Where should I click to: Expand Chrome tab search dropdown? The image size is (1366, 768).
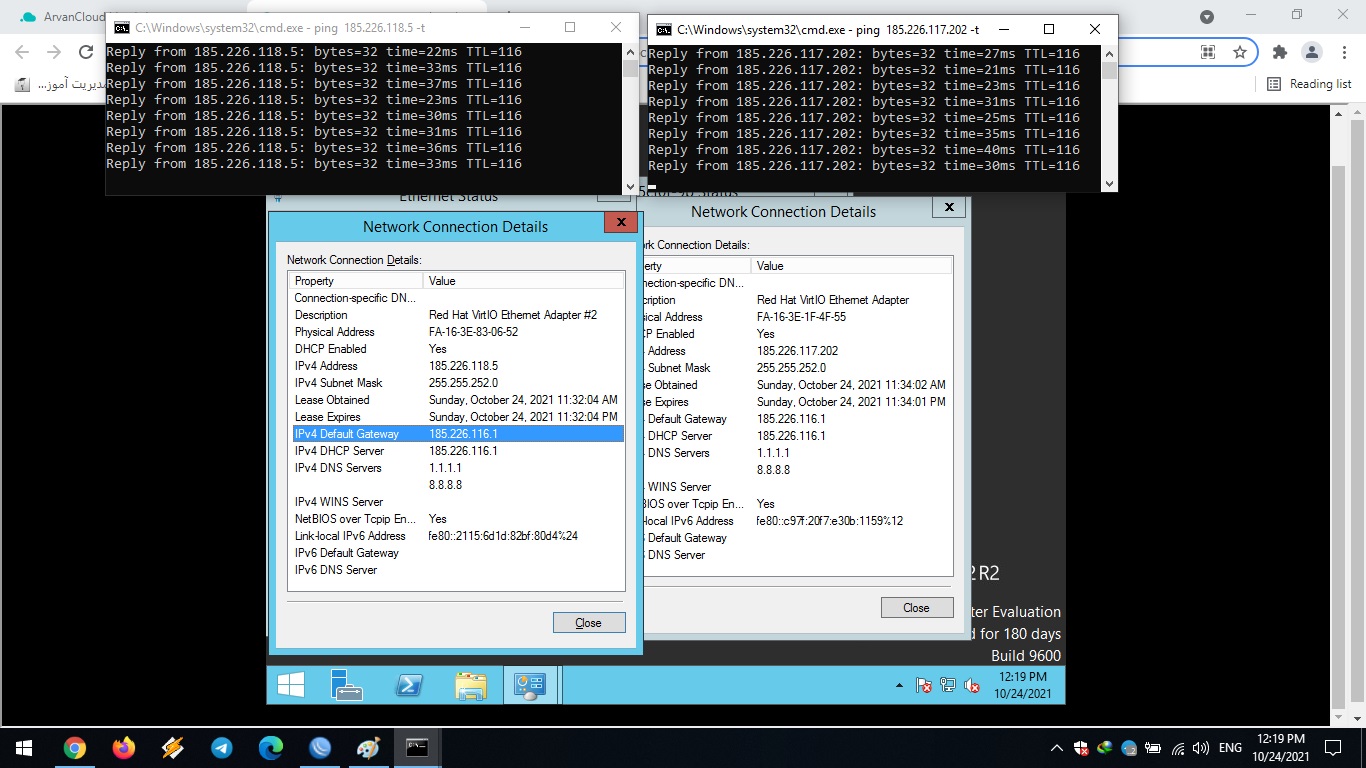1207,16
